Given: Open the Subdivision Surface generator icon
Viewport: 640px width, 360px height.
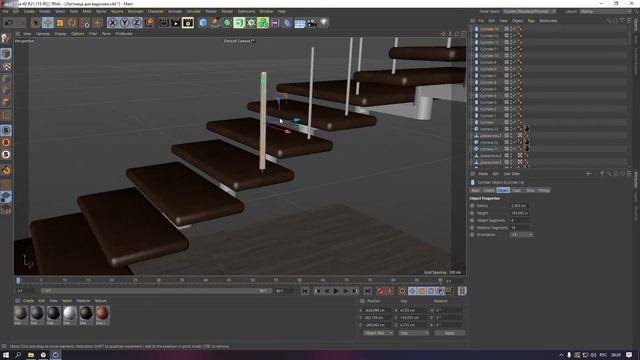Looking at the screenshot, I should click(x=227, y=23).
